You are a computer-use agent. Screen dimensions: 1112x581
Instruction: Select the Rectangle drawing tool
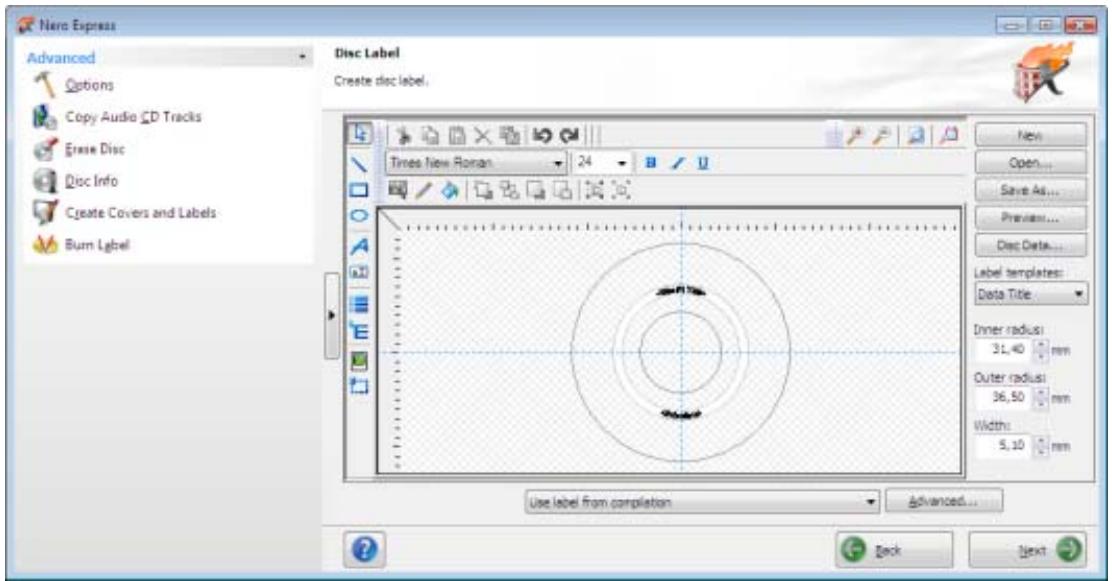click(x=360, y=190)
